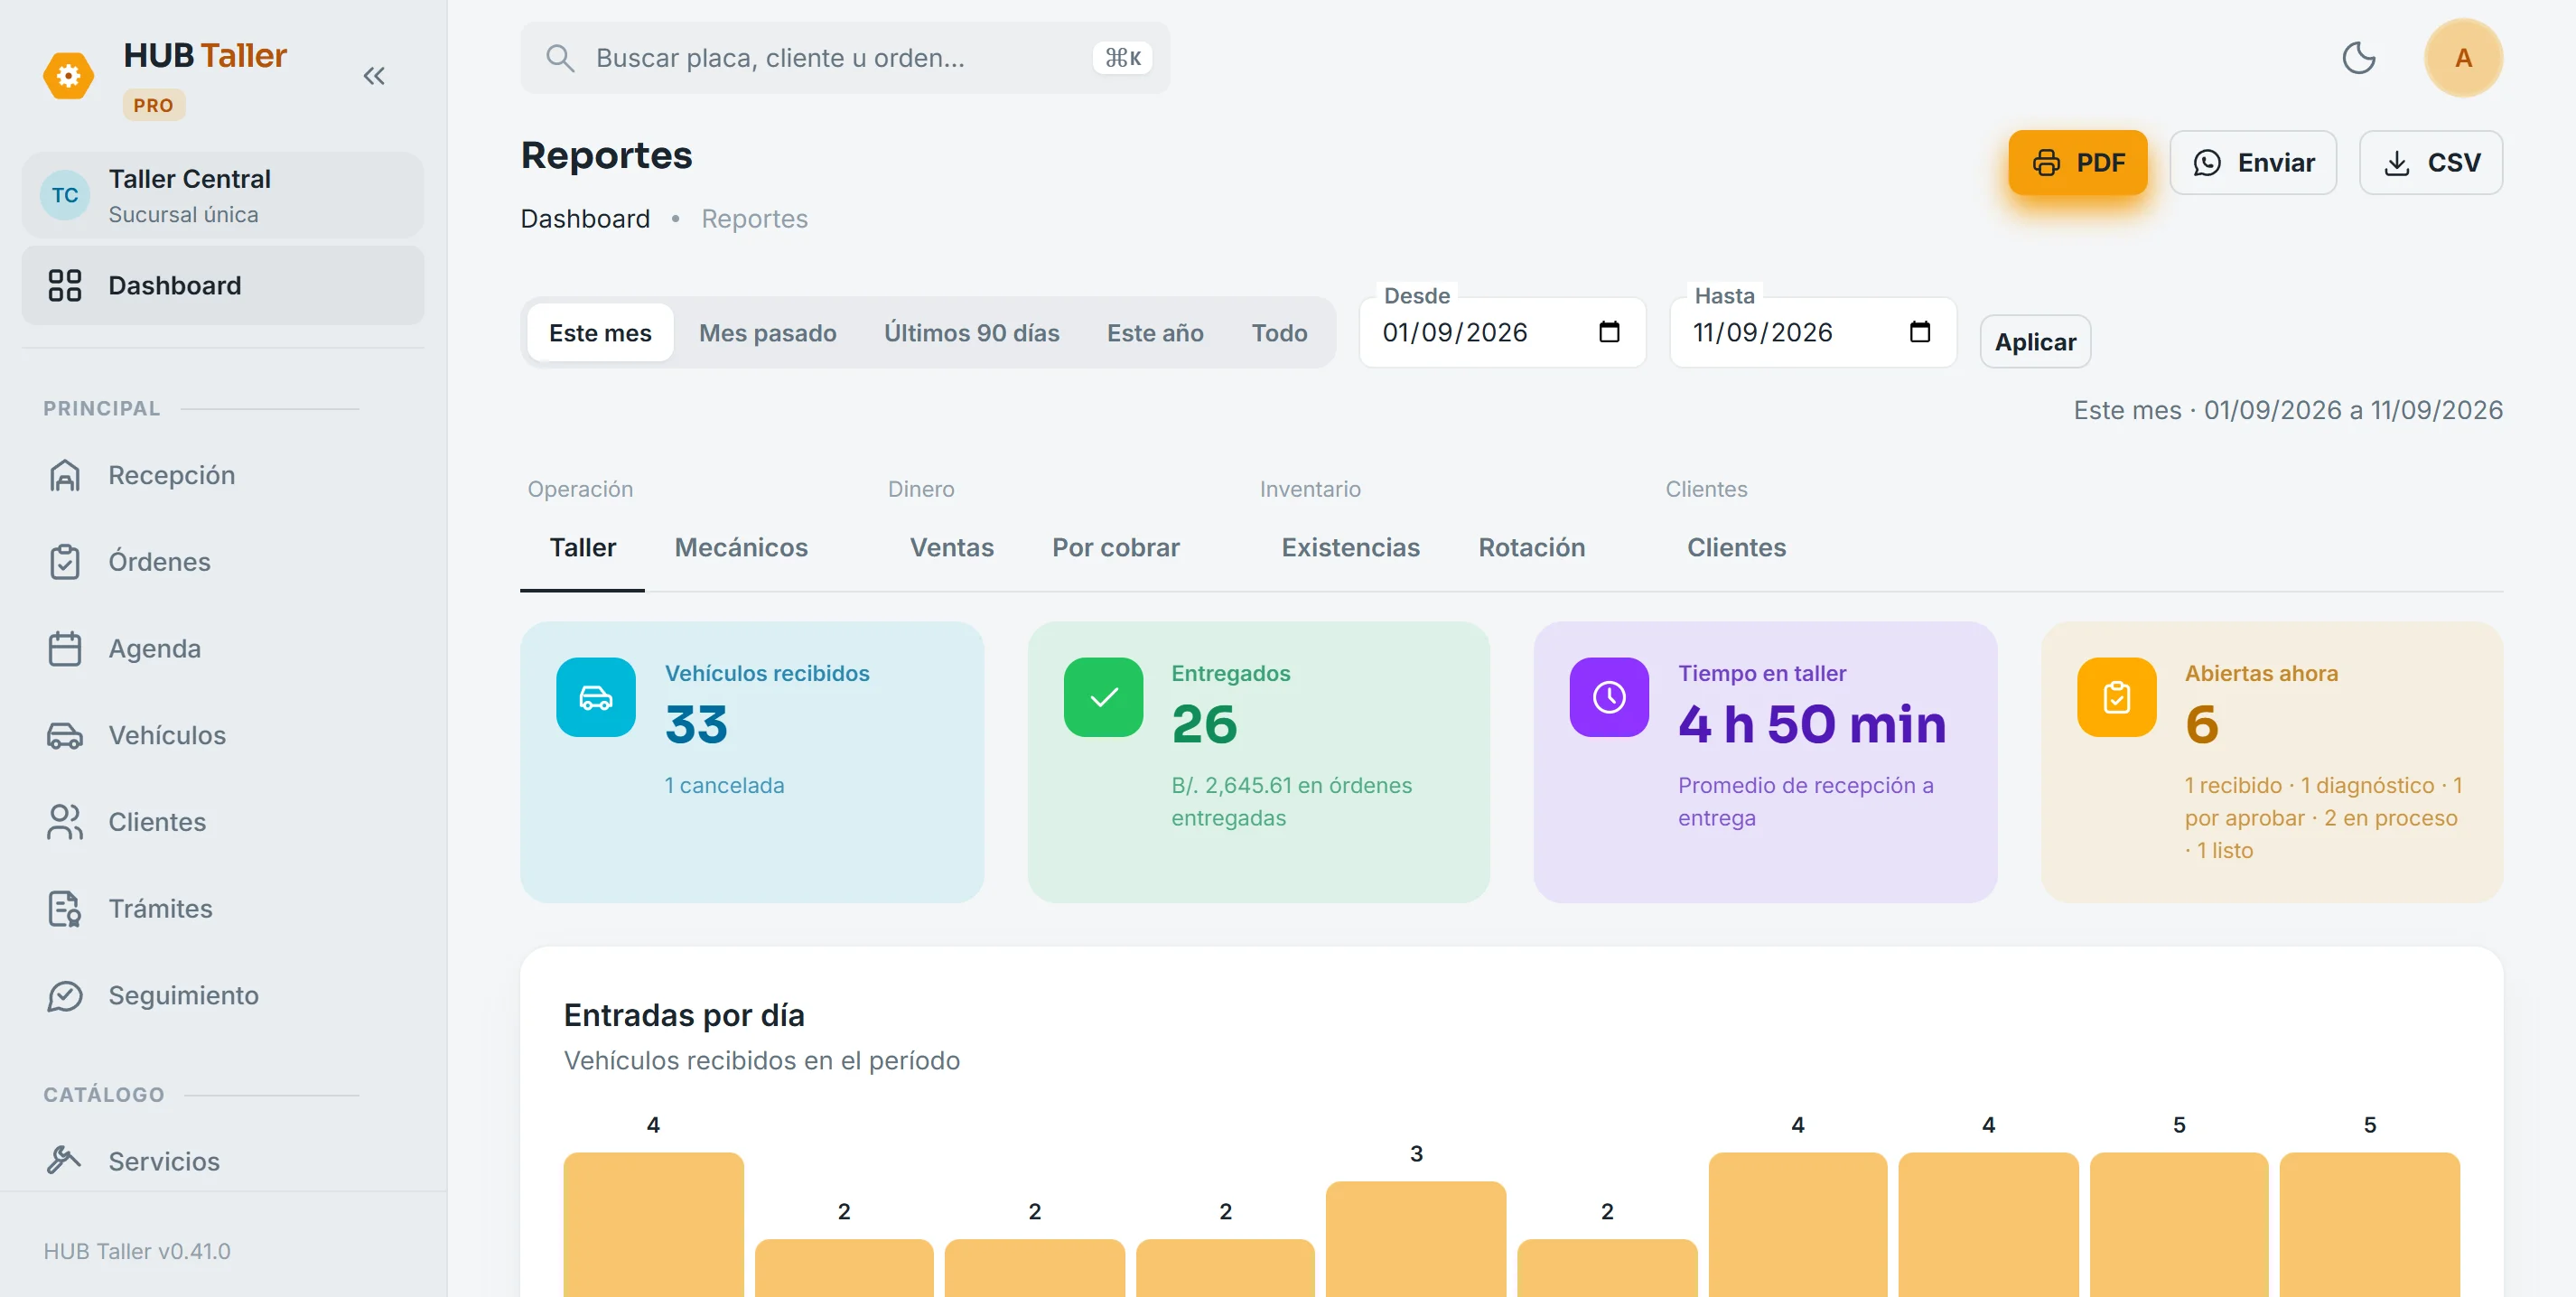The height and width of the screenshot is (1297, 2576).
Task: Click the "4 h 50 min" value
Action: tap(1812, 724)
